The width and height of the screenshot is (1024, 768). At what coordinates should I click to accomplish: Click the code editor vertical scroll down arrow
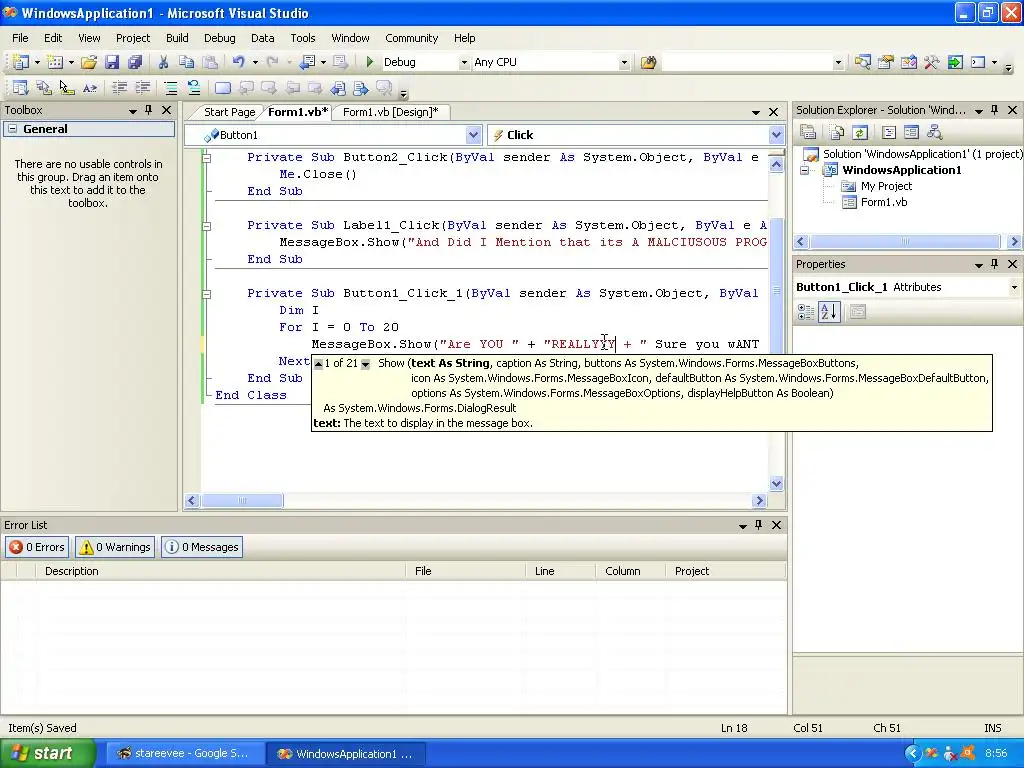coord(776,484)
